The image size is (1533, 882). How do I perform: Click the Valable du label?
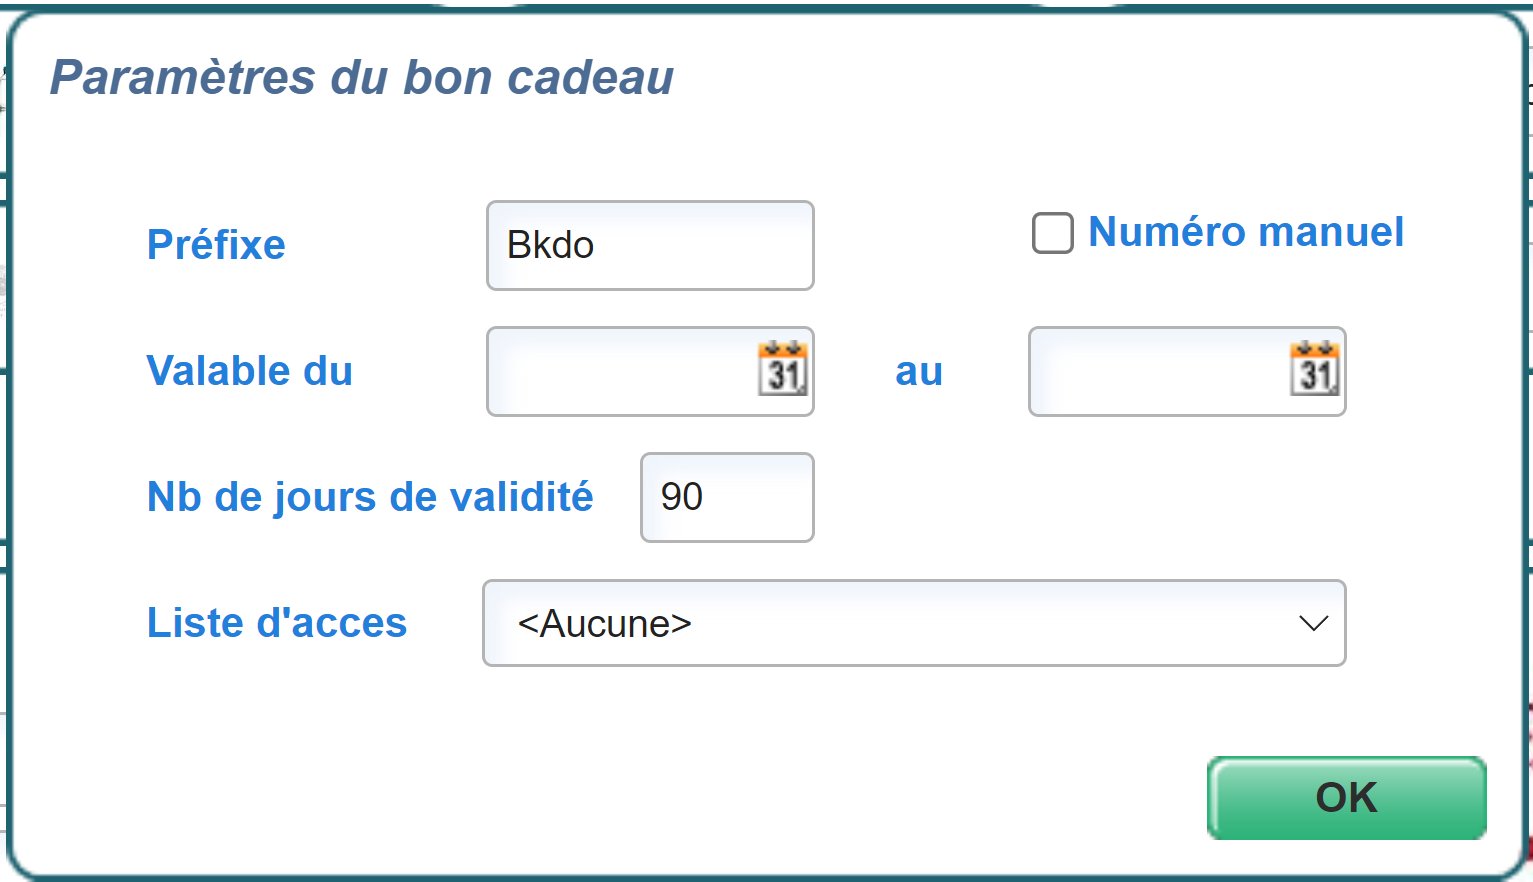pos(250,371)
